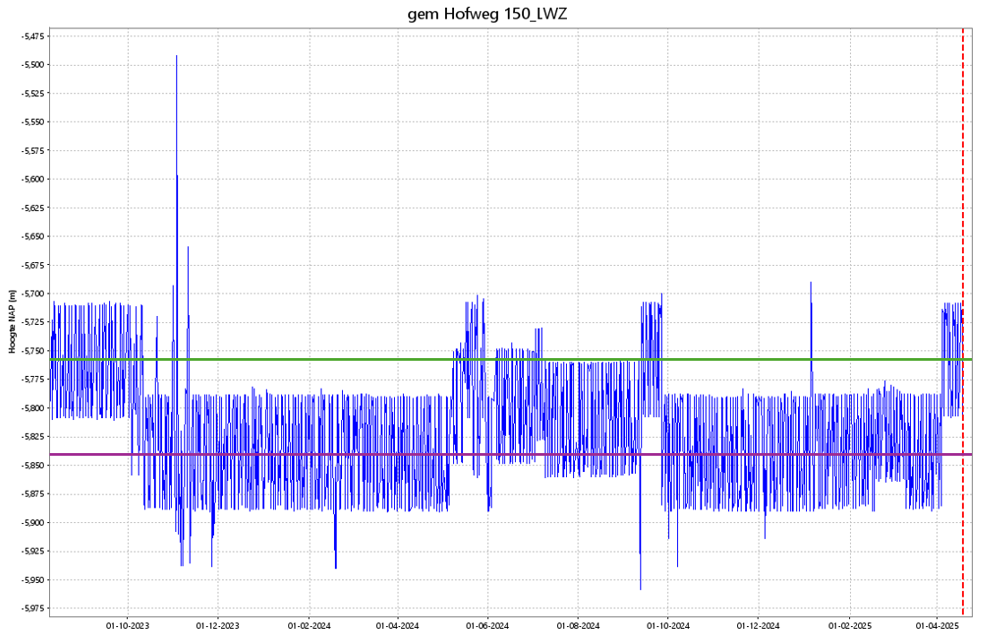Click the tallest blue spike's peak
The height and width of the screenshot is (637, 990).
coord(177,57)
